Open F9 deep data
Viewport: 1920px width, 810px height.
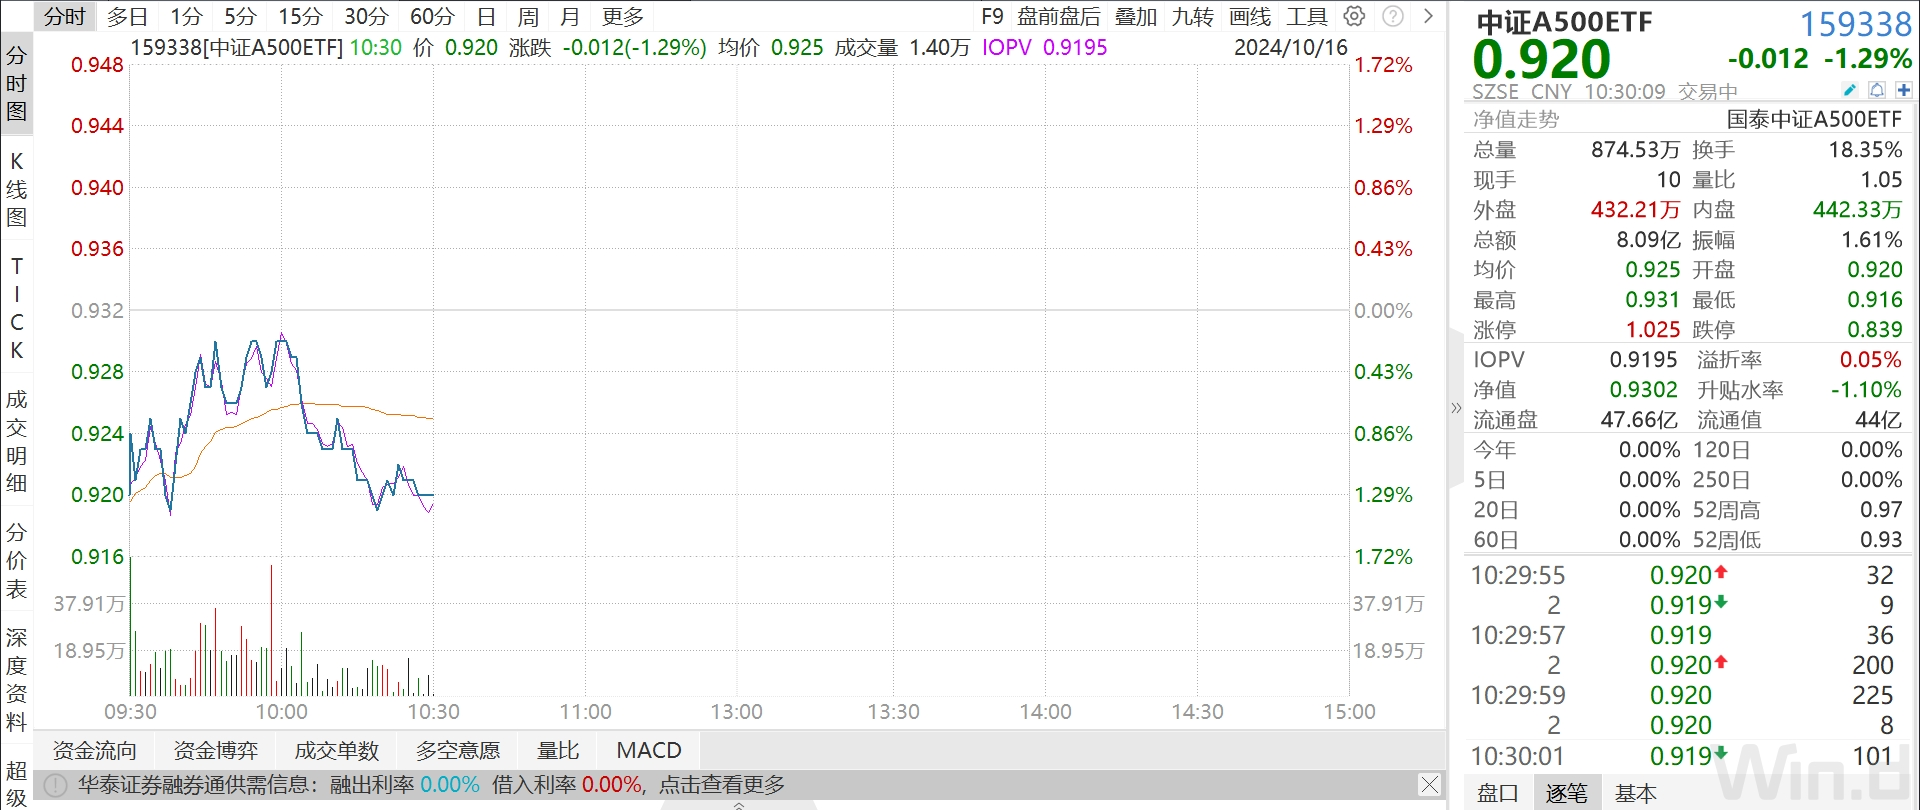tap(992, 16)
